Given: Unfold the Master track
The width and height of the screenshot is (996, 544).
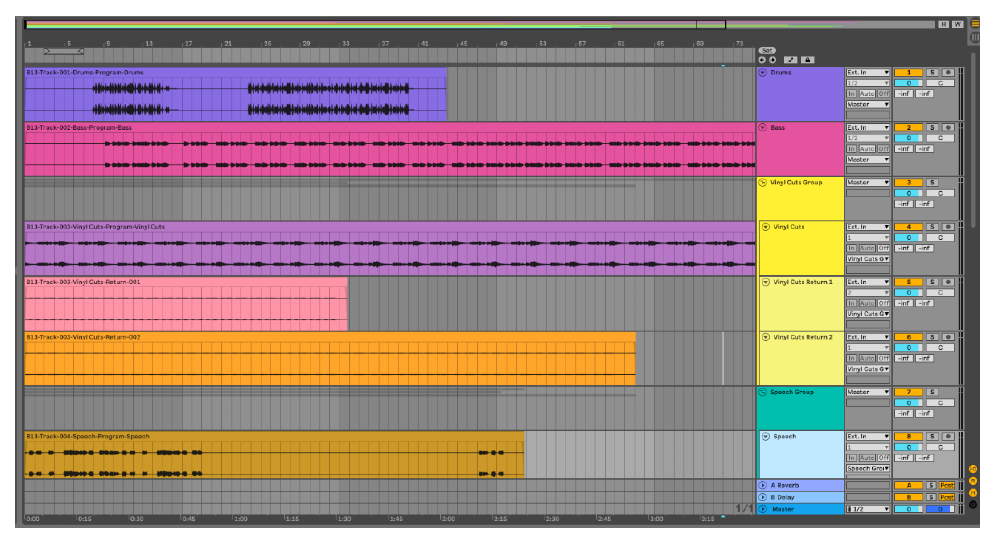Looking at the screenshot, I should click(762, 509).
